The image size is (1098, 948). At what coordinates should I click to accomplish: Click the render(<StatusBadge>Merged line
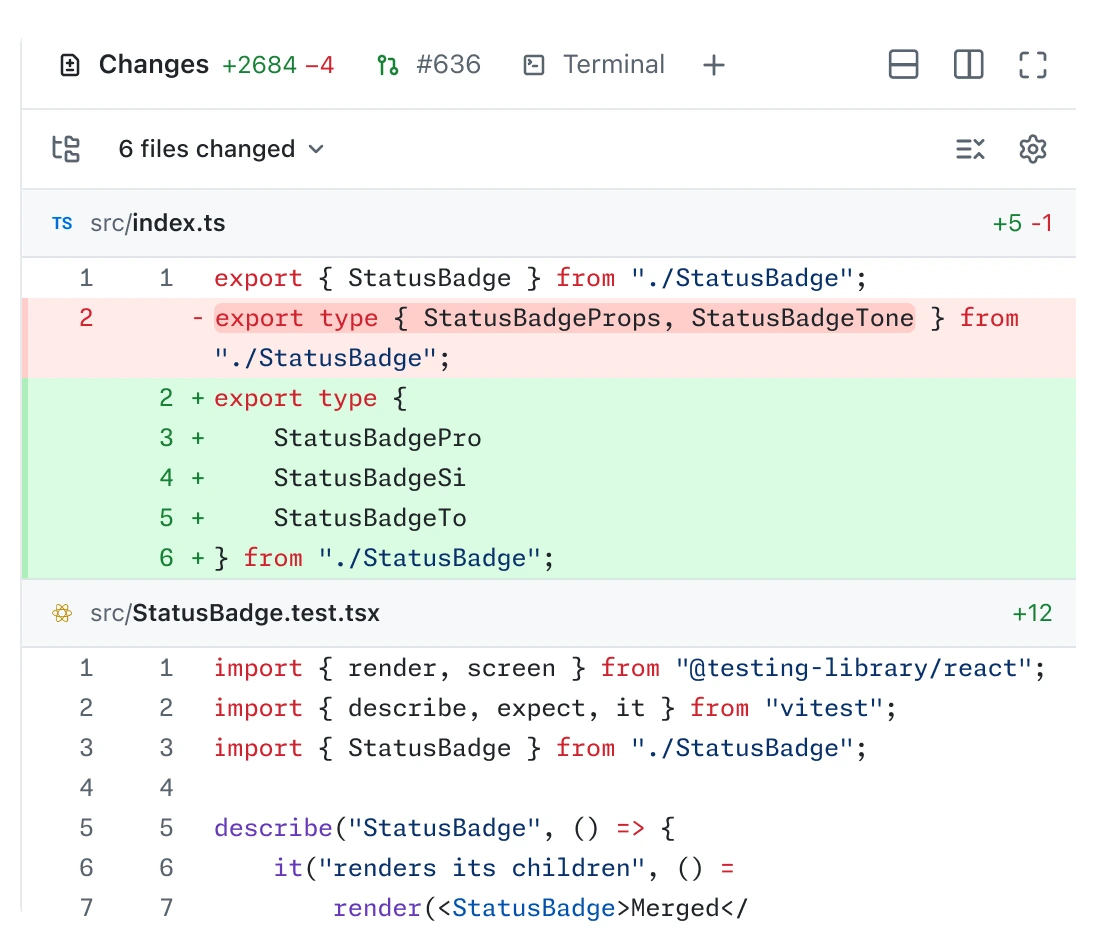click(548, 907)
